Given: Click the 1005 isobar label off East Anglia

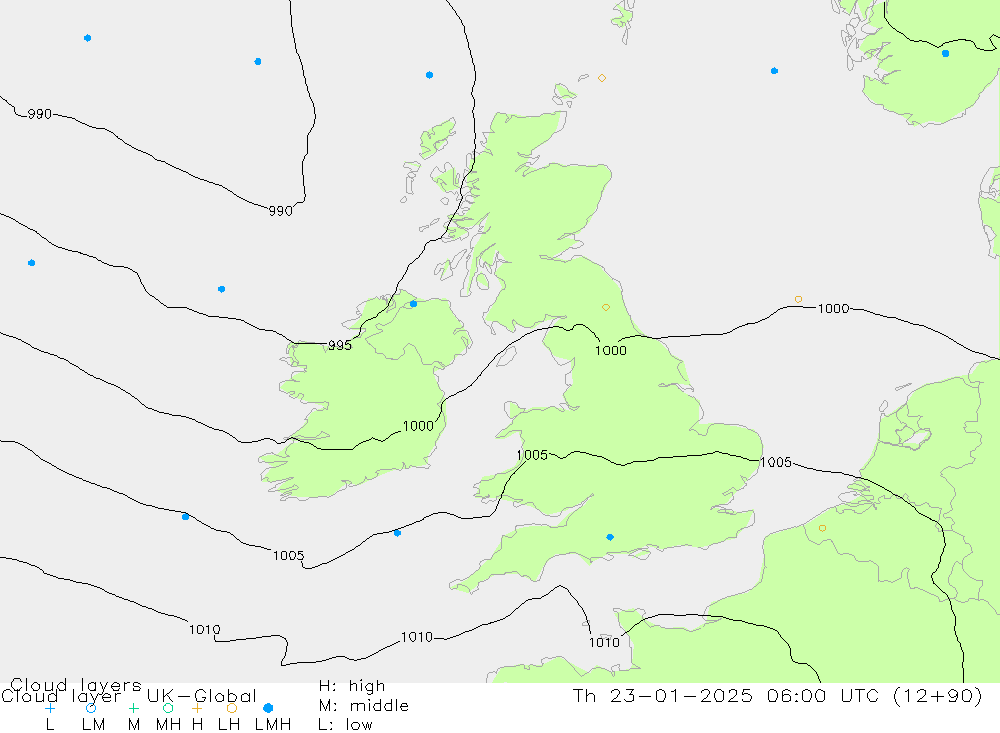Looking at the screenshot, I should coord(776,462).
